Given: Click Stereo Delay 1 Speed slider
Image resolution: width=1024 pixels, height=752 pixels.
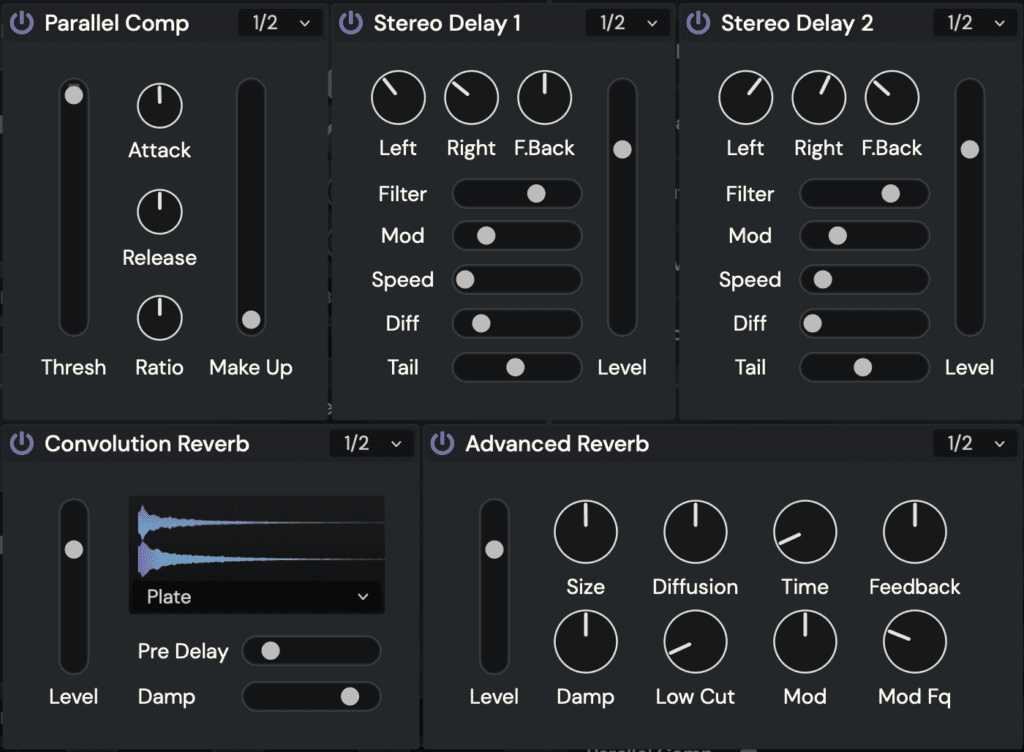Looking at the screenshot, I should click(x=517, y=279).
